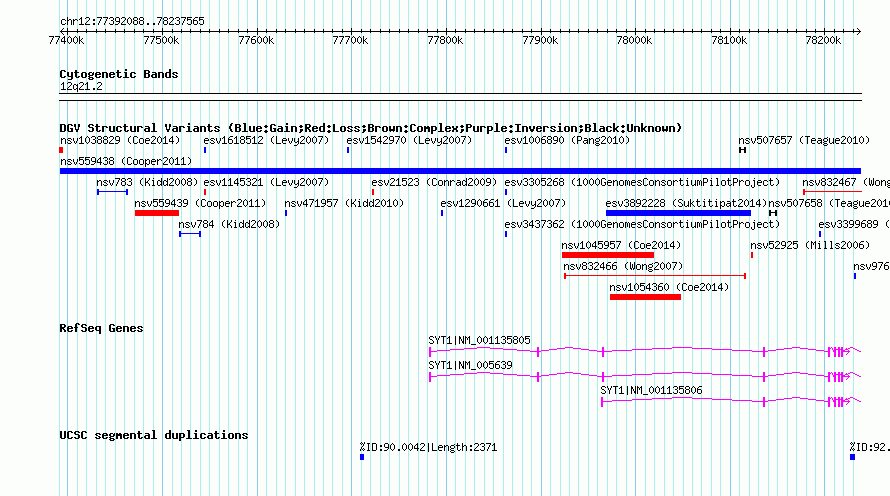Open the nsv832466 (Wong2007) red variant line
Viewport: 890px width, 496px height.
pyautogui.click(x=654, y=276)
